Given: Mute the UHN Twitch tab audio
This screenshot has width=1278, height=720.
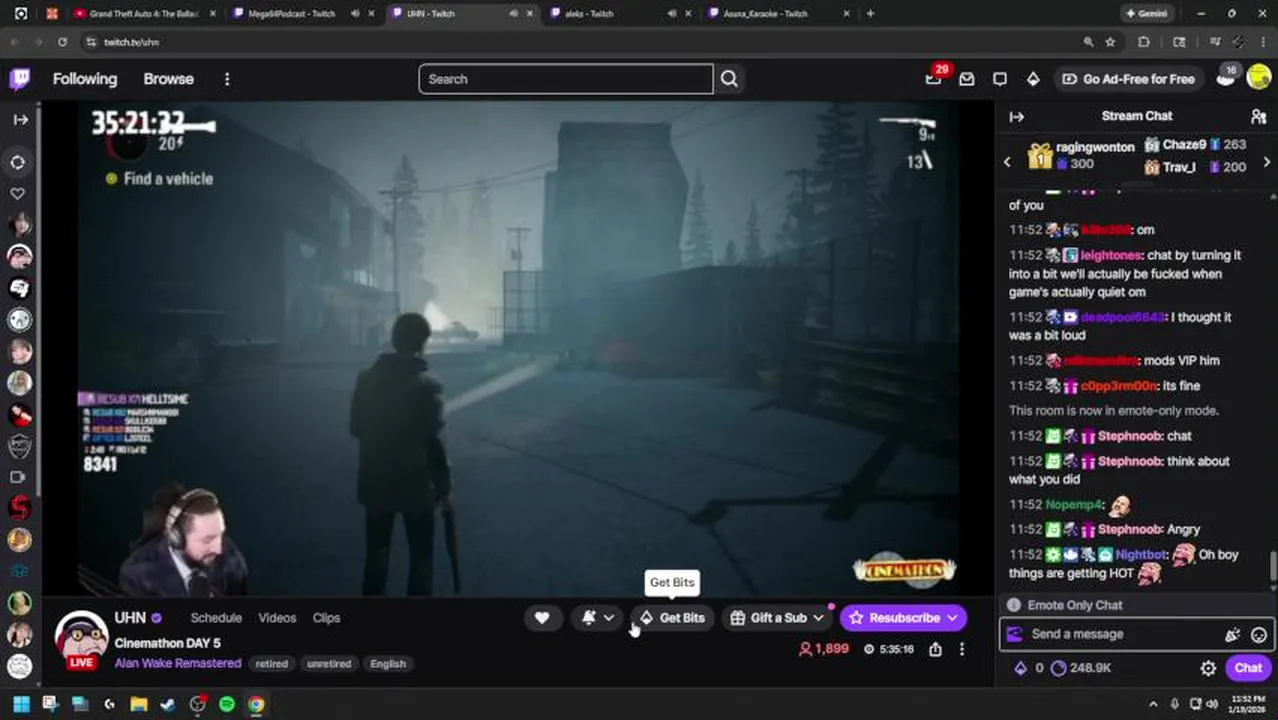Looking at the screenshot, I should (x=514, y=14).
